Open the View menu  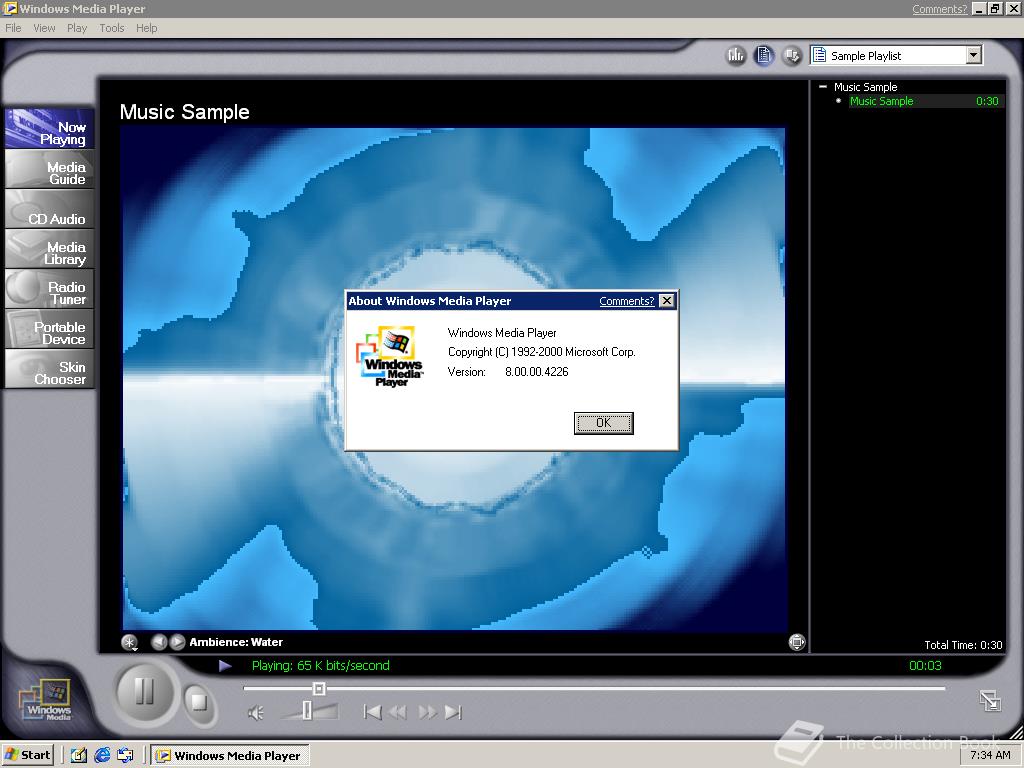coord(44,28)
